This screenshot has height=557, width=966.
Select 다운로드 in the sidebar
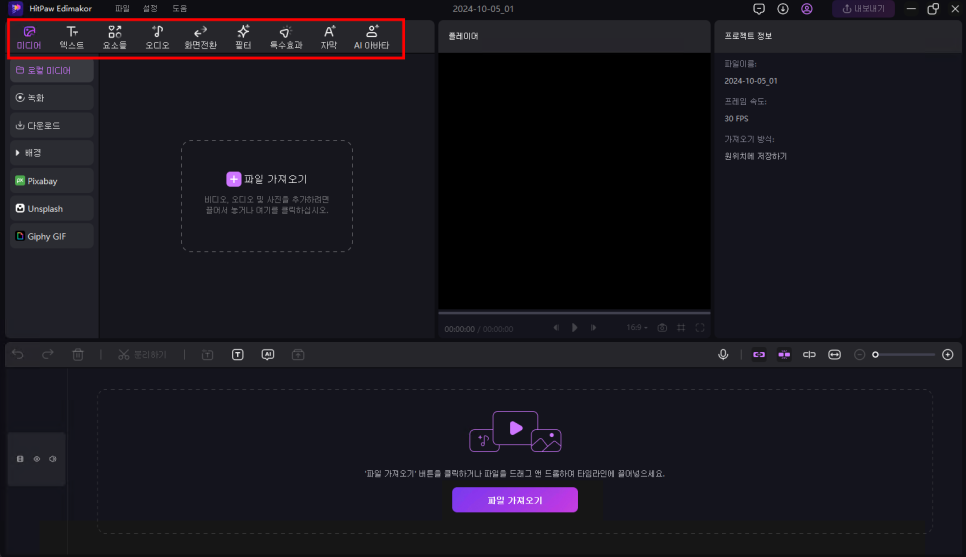click(x=52, y=126)
